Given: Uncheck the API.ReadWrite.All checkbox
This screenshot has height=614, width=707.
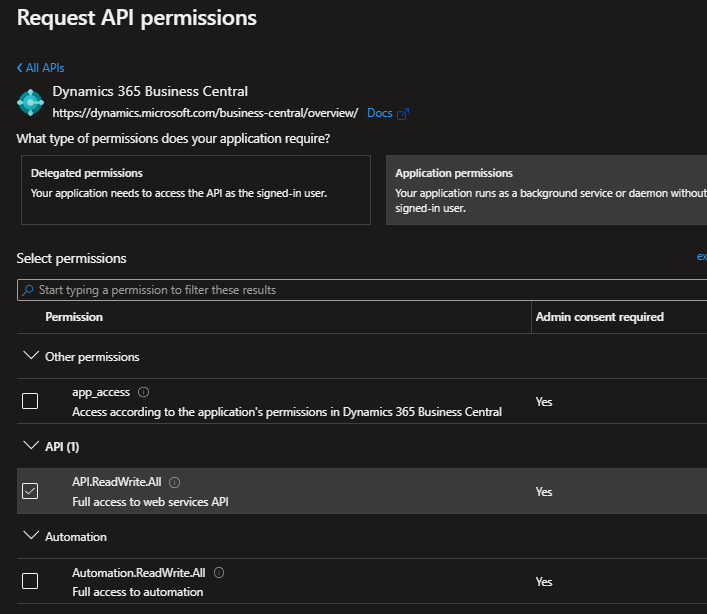Looking at the screenshot, I should tap(30, 491).
